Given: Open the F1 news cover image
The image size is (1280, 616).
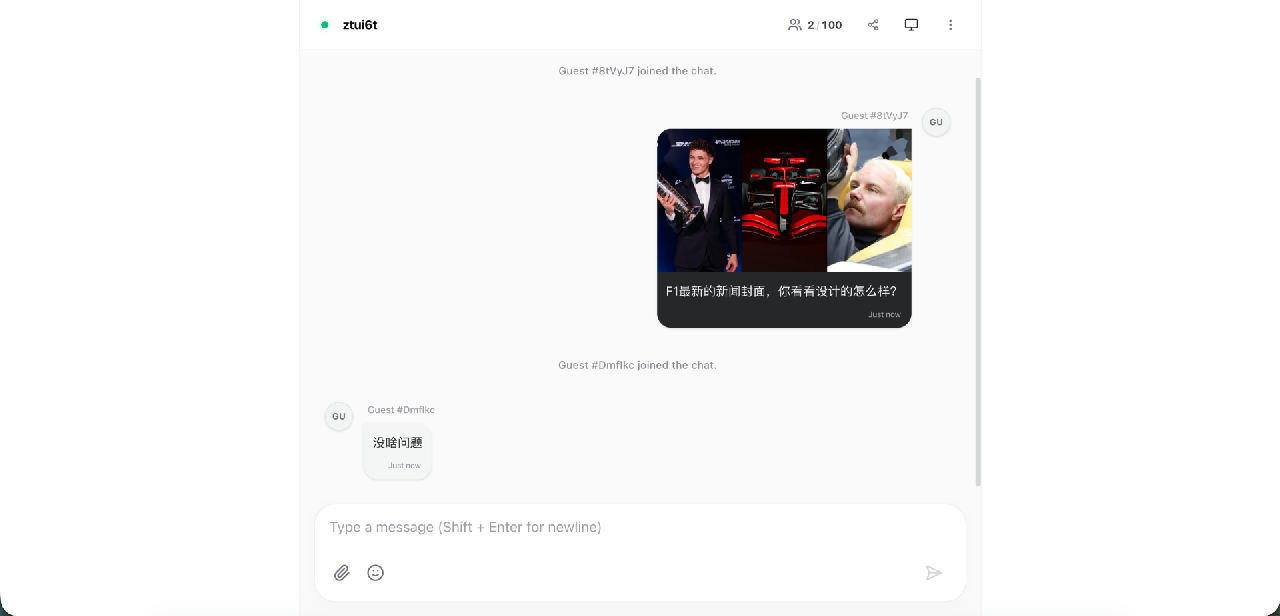Looking at the screenshot, I should 784,200.
